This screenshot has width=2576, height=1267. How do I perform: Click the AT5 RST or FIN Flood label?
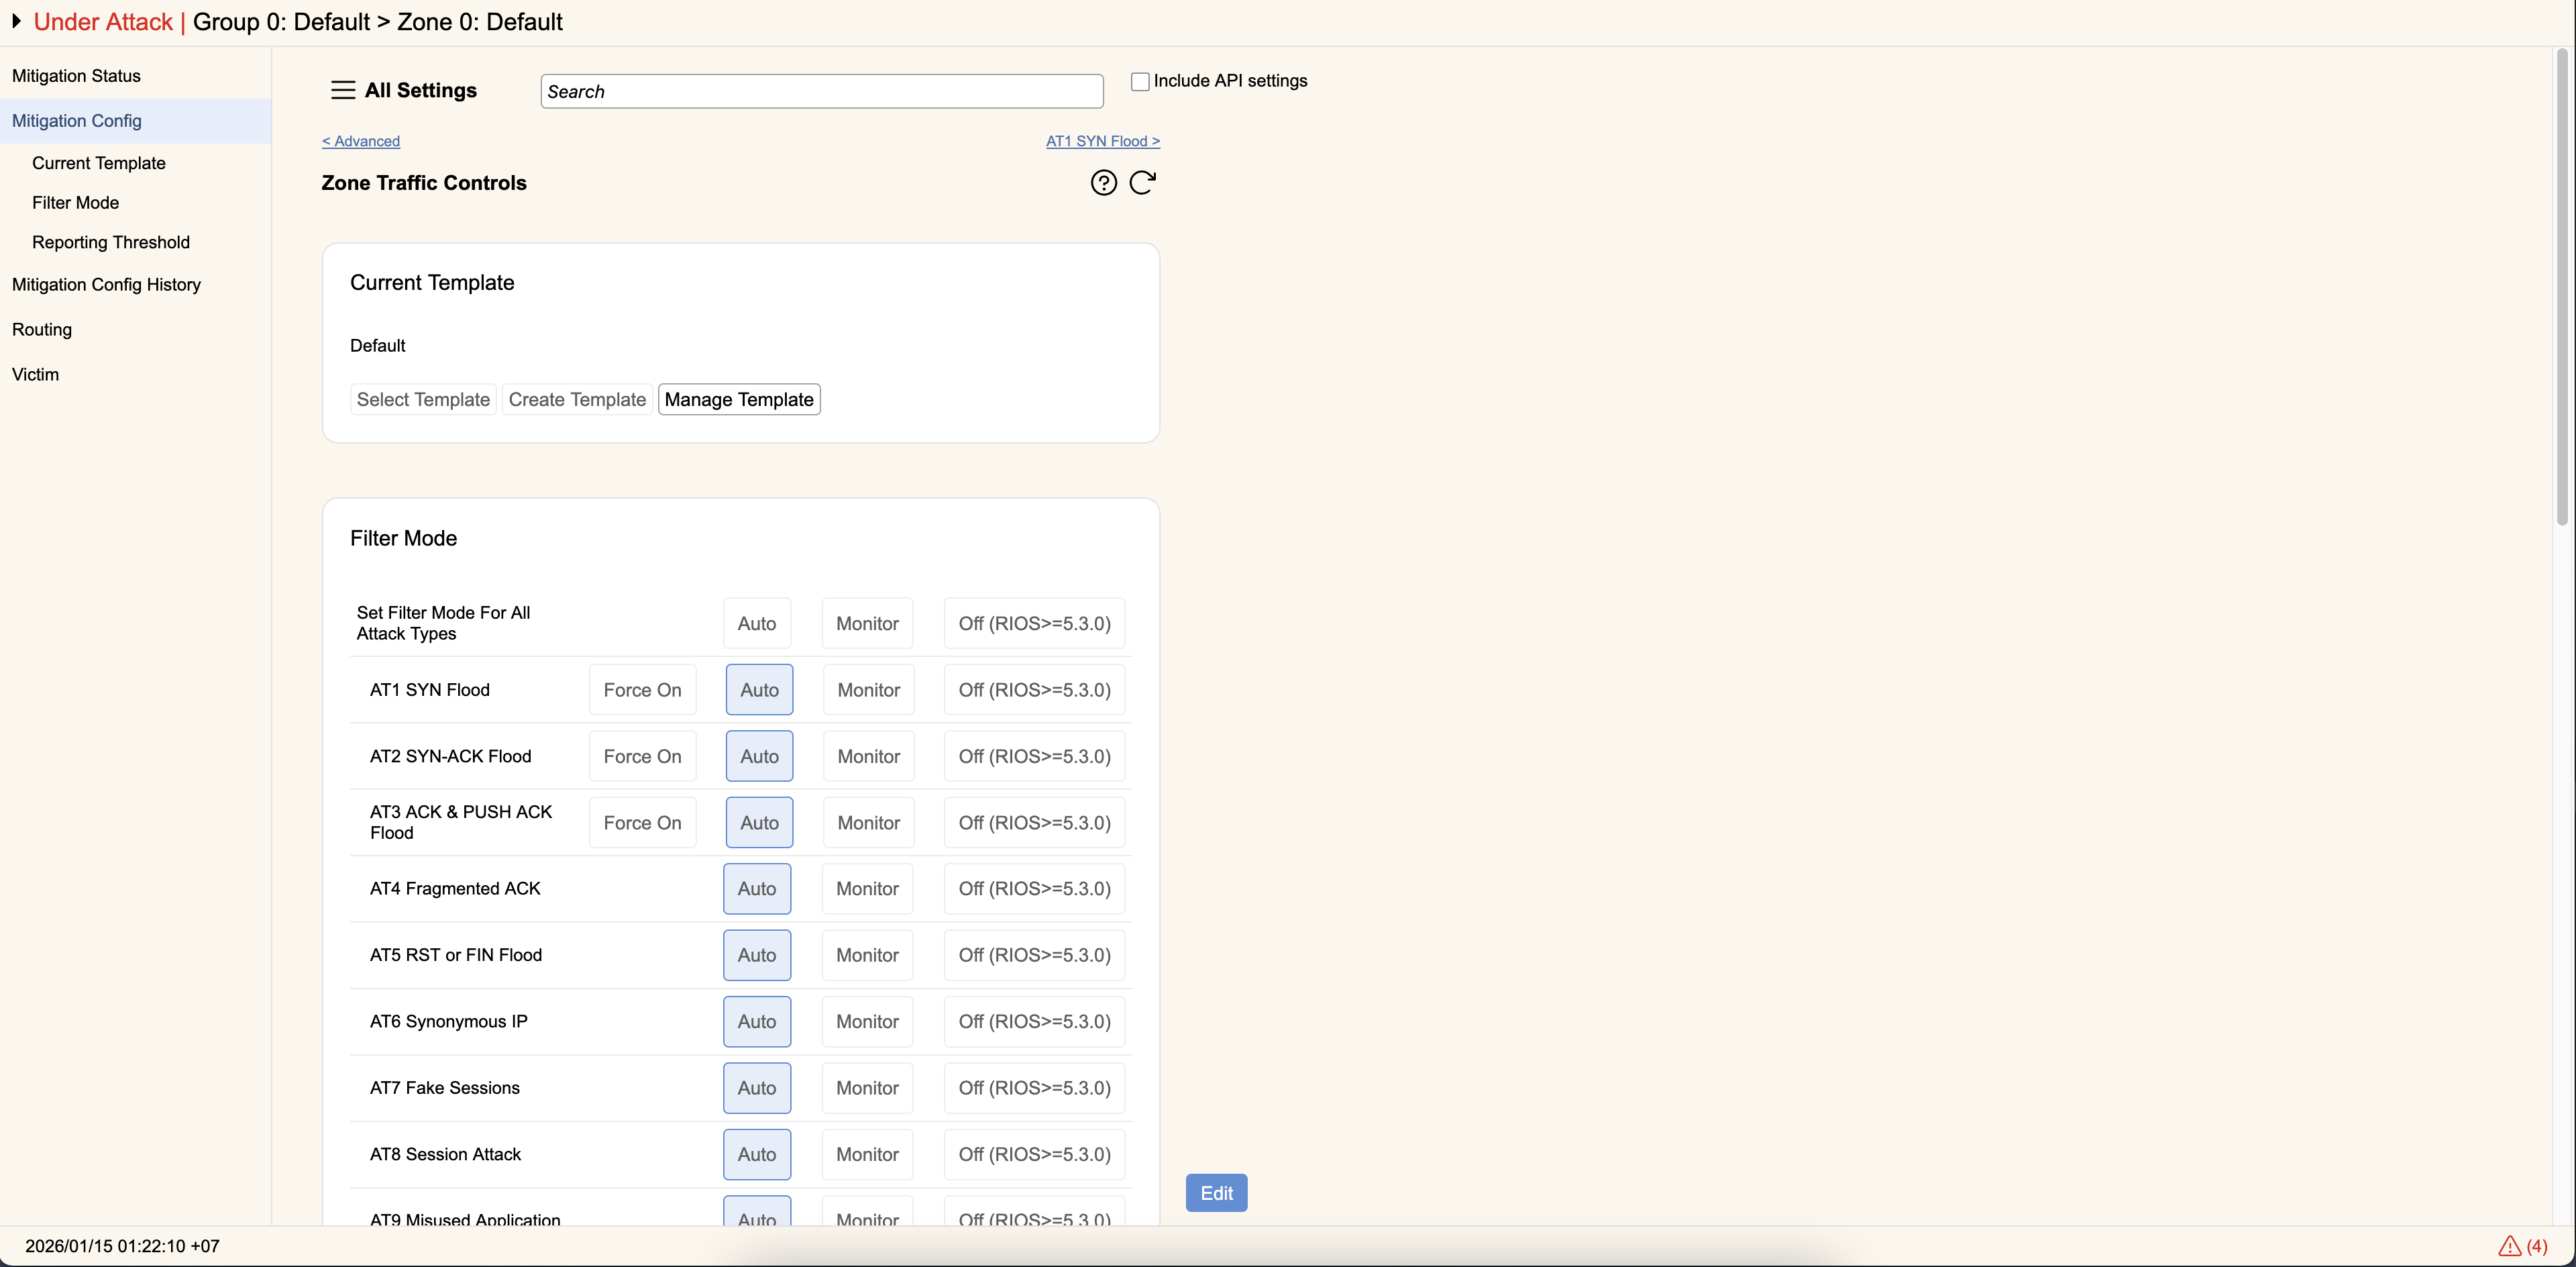coord(456,955)
